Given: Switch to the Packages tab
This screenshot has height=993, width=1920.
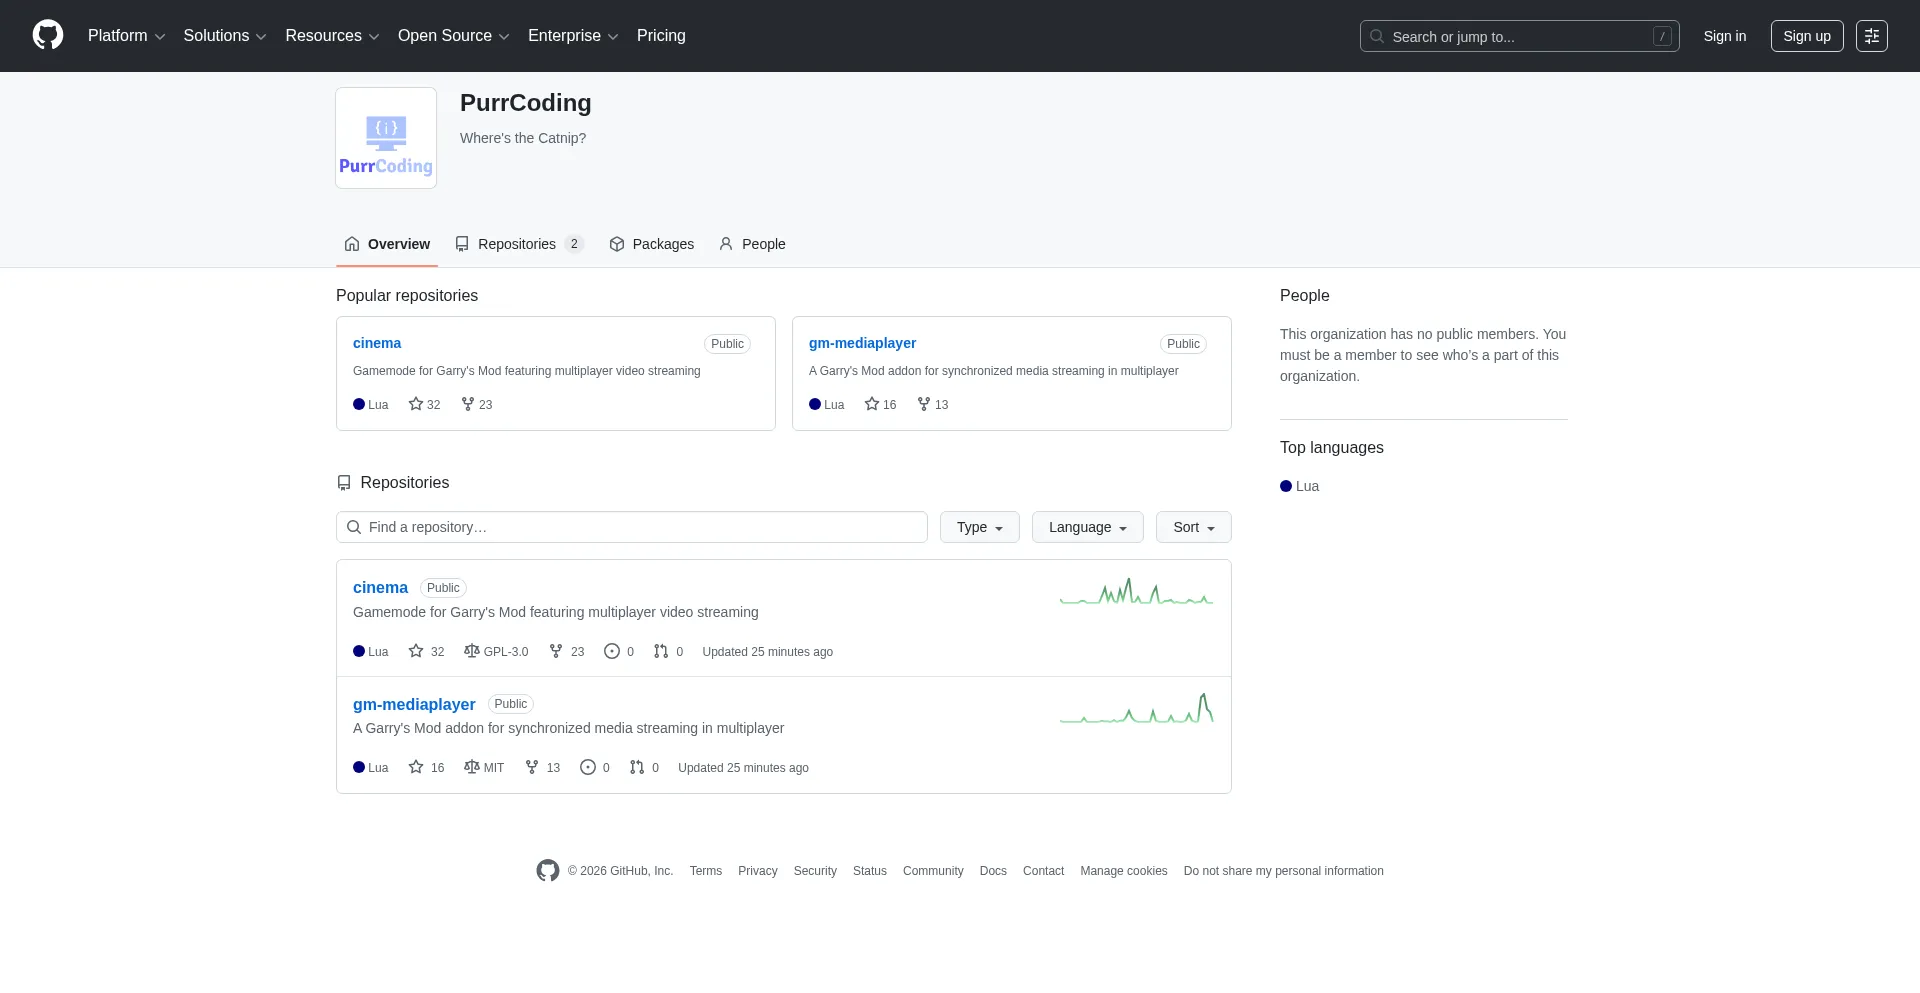Looking at the screenshot, I should click(x=651, y=244).
